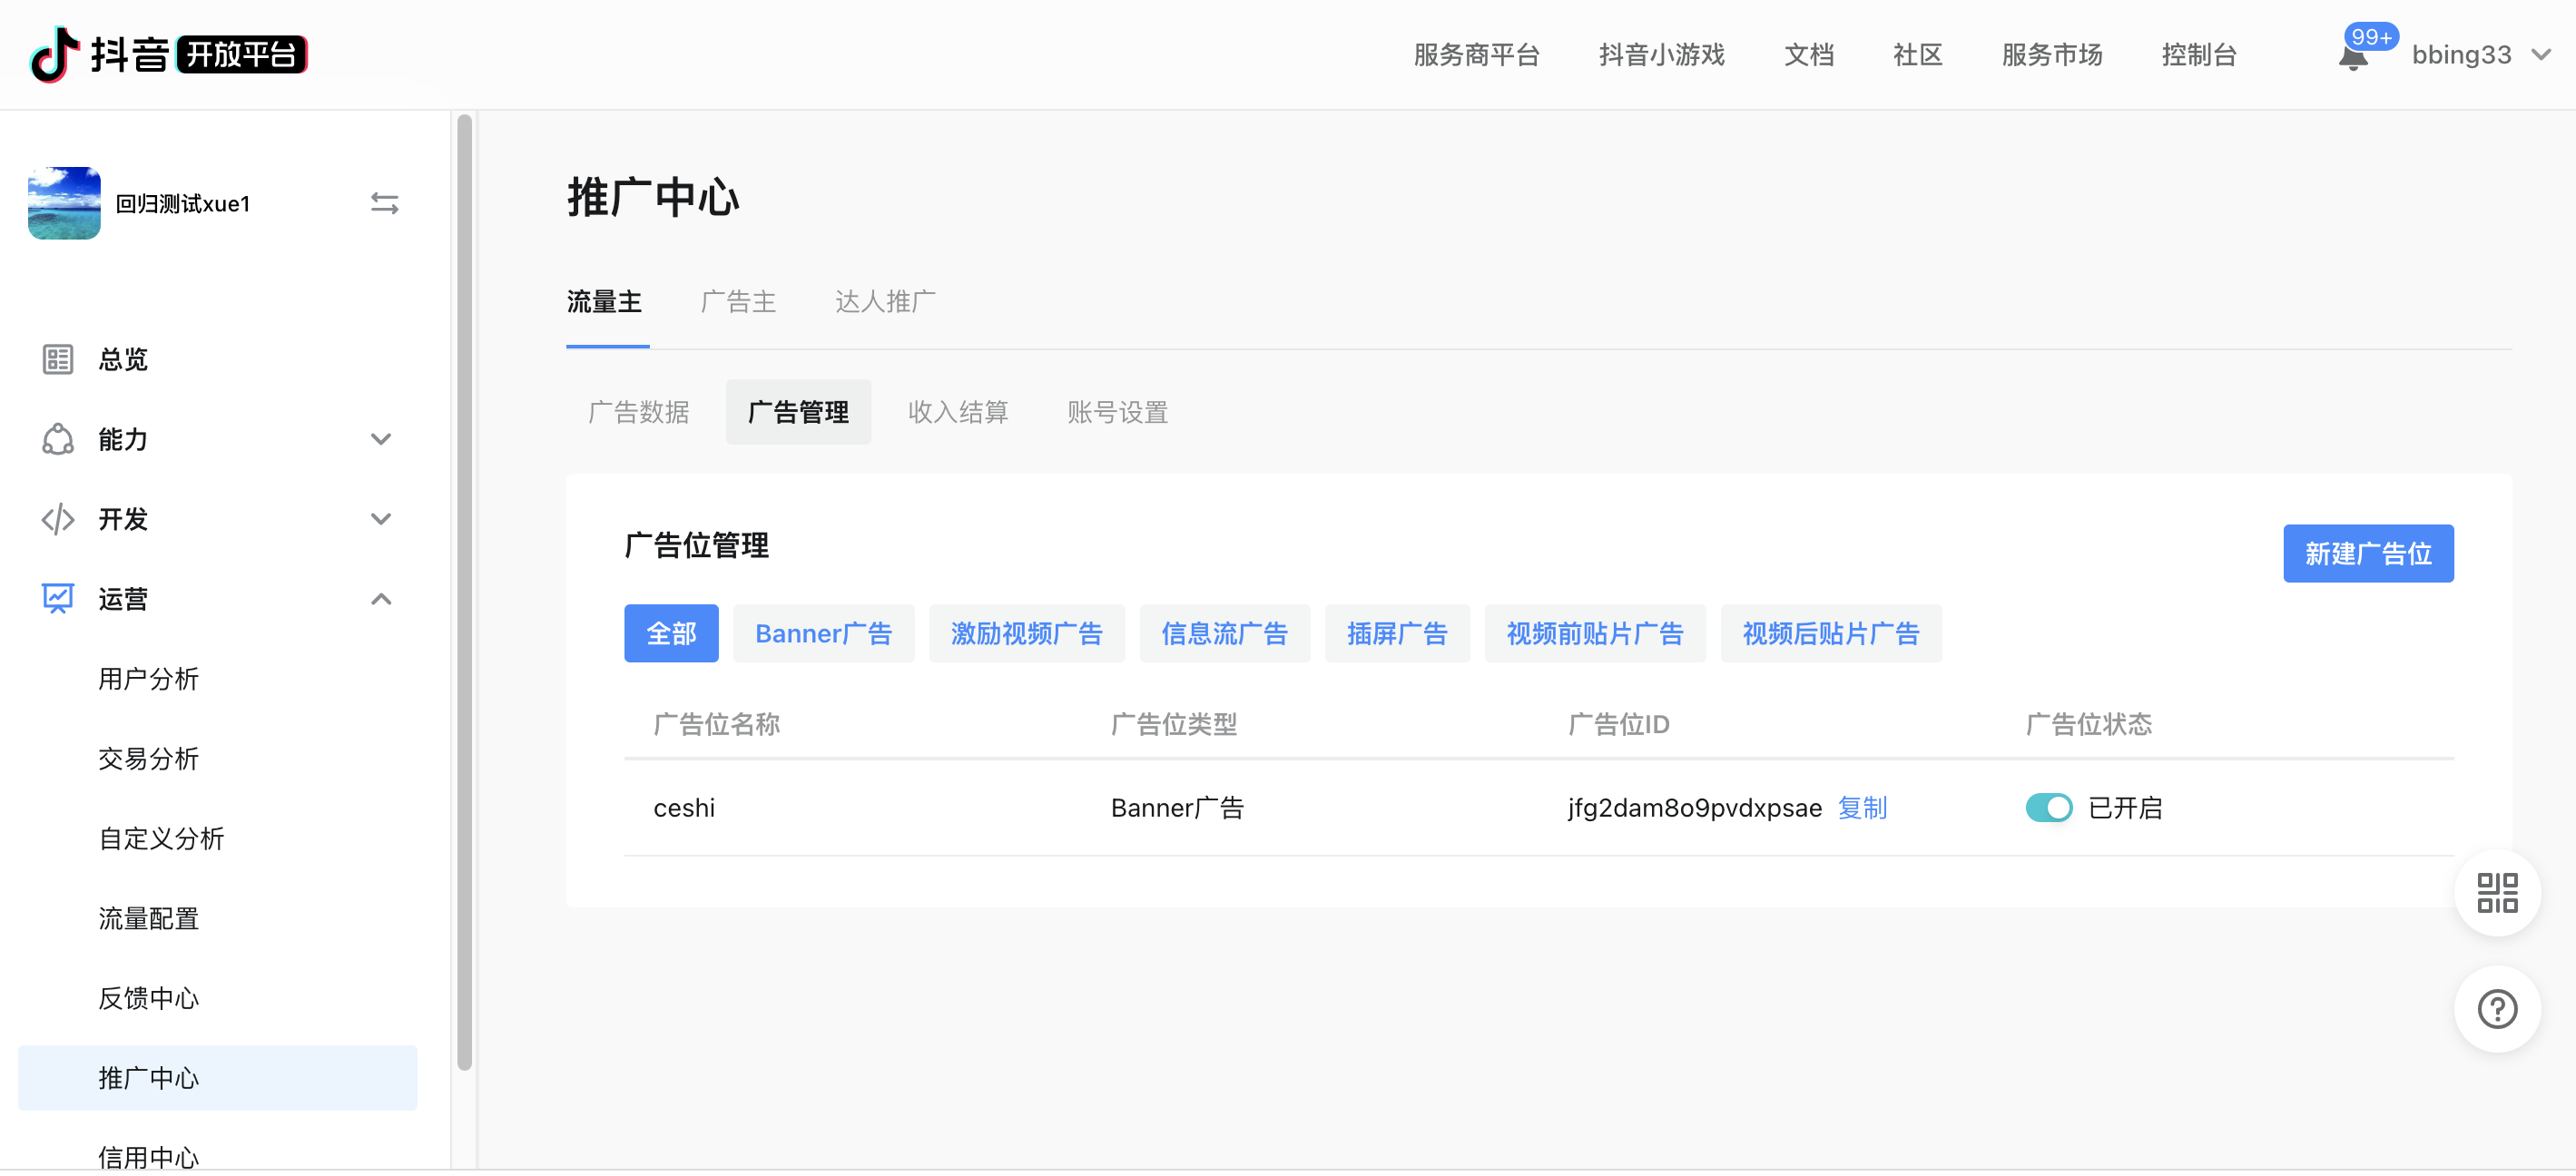This screenshot has height=1176, width=2576.
Task: Open the 广告数据 sub-tab
Action: point(639,412)
